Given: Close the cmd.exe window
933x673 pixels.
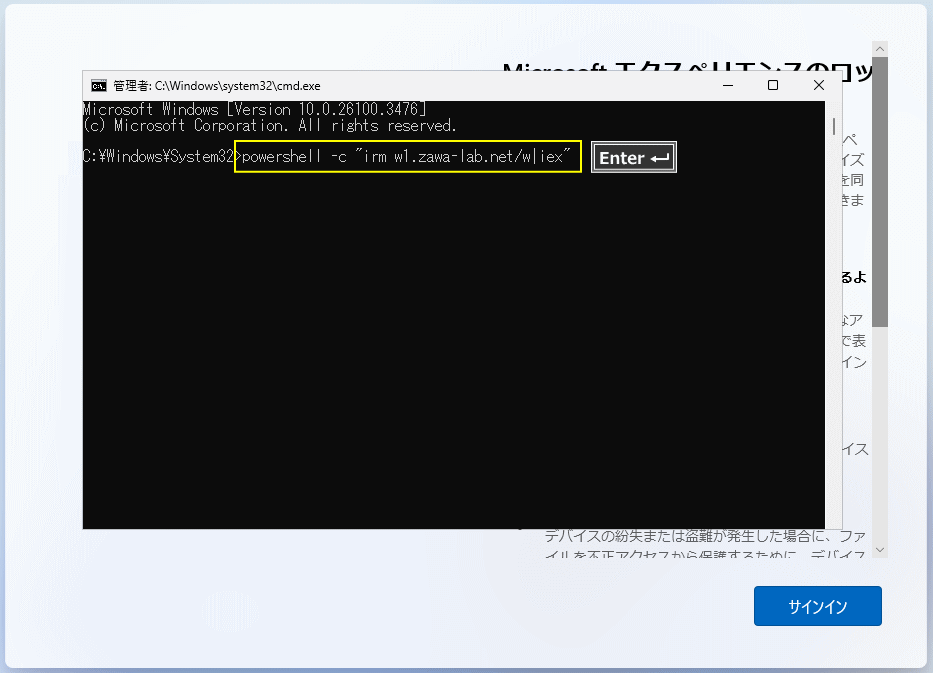Looking at the screenshot, I should point(819,86).
